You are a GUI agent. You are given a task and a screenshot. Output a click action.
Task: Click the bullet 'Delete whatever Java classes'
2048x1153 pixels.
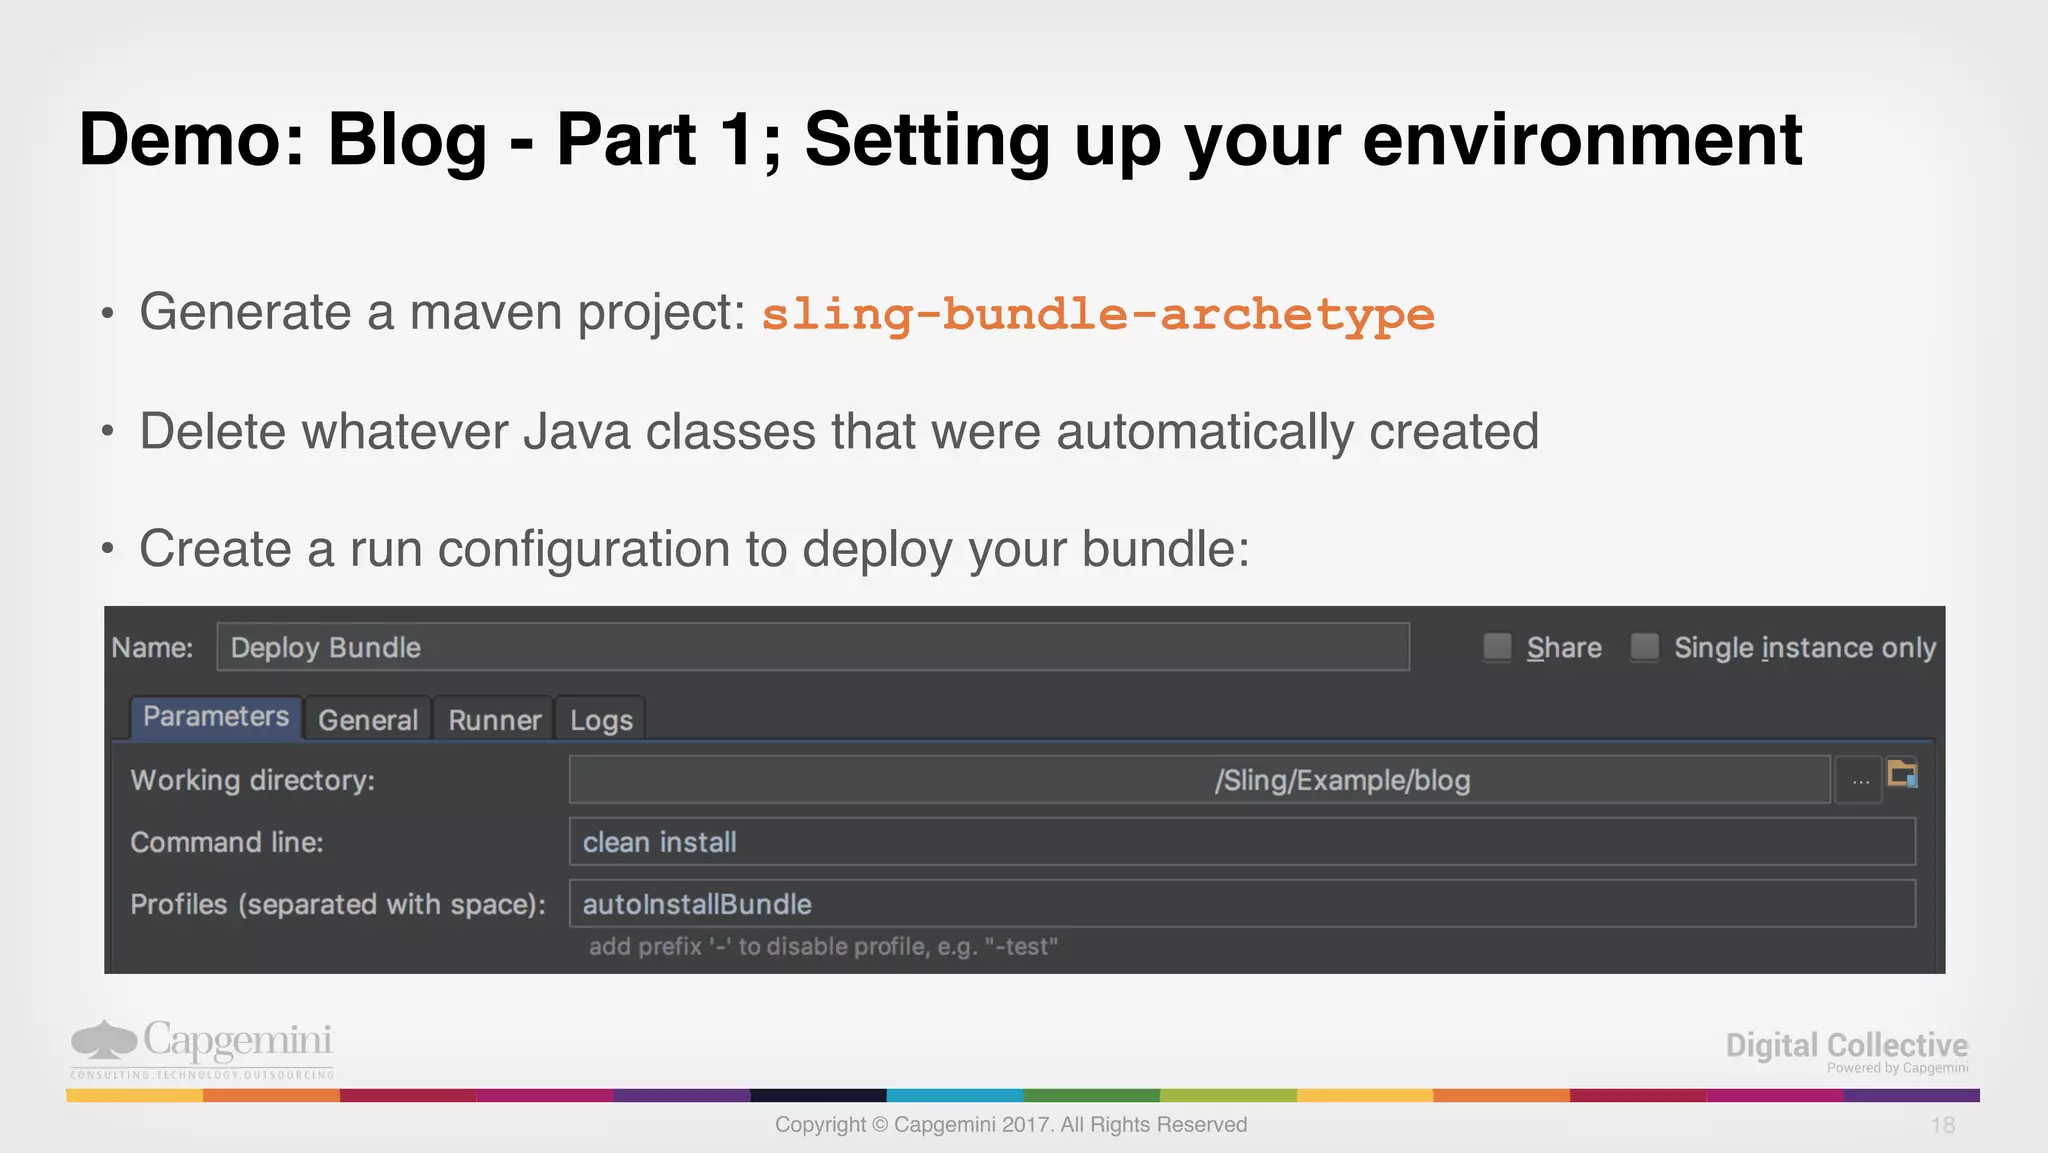(x=839, y=432)
